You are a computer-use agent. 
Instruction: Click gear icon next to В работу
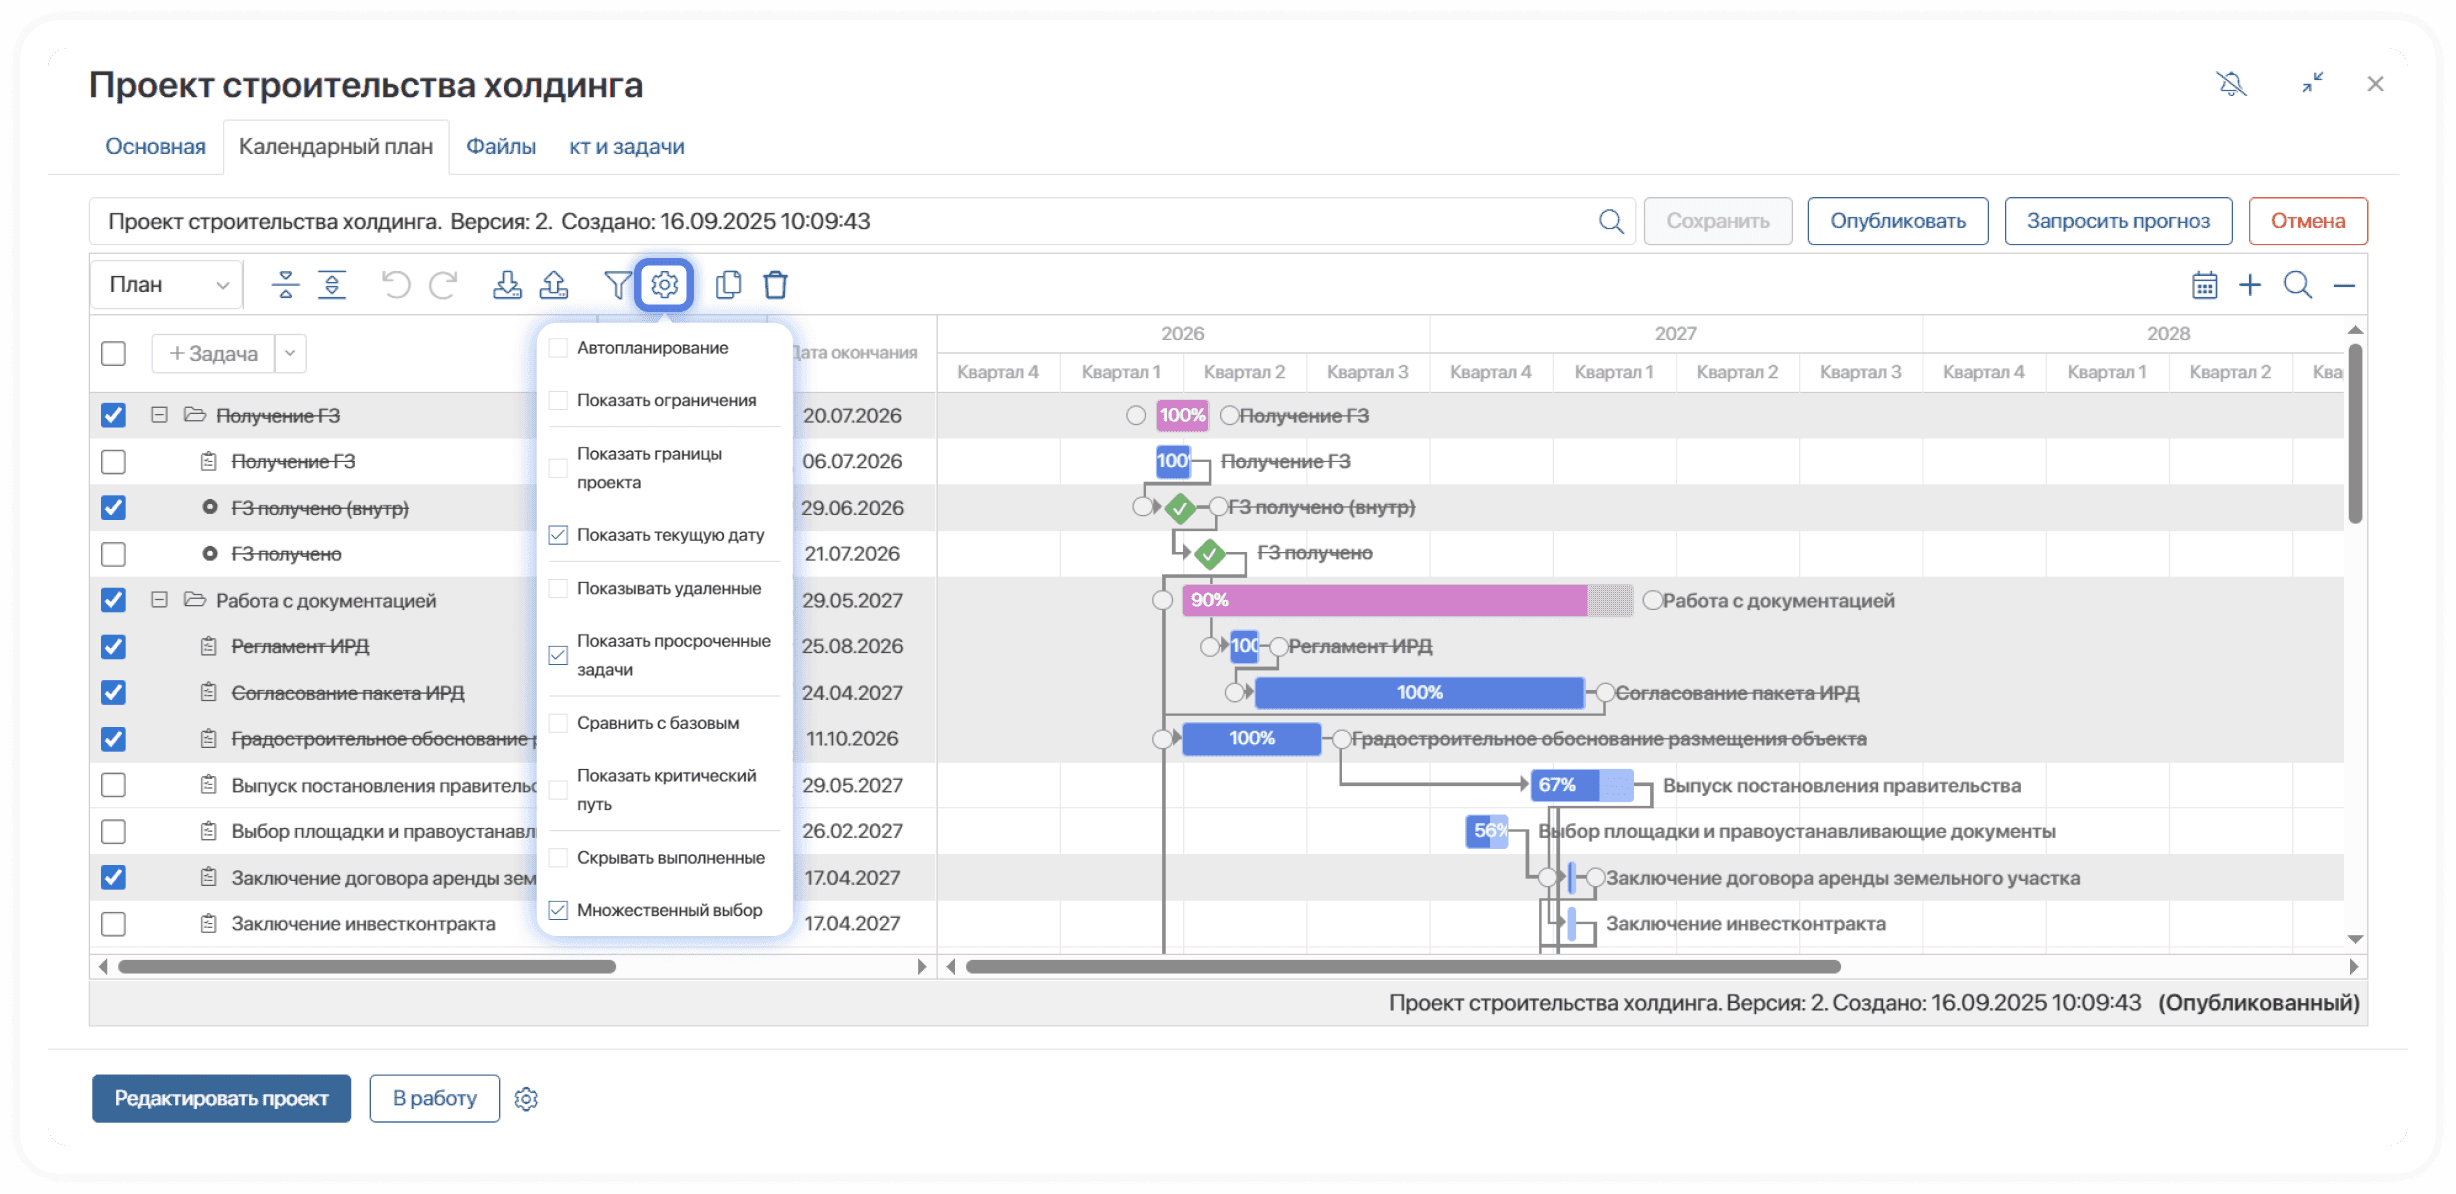coord(526,1099)
